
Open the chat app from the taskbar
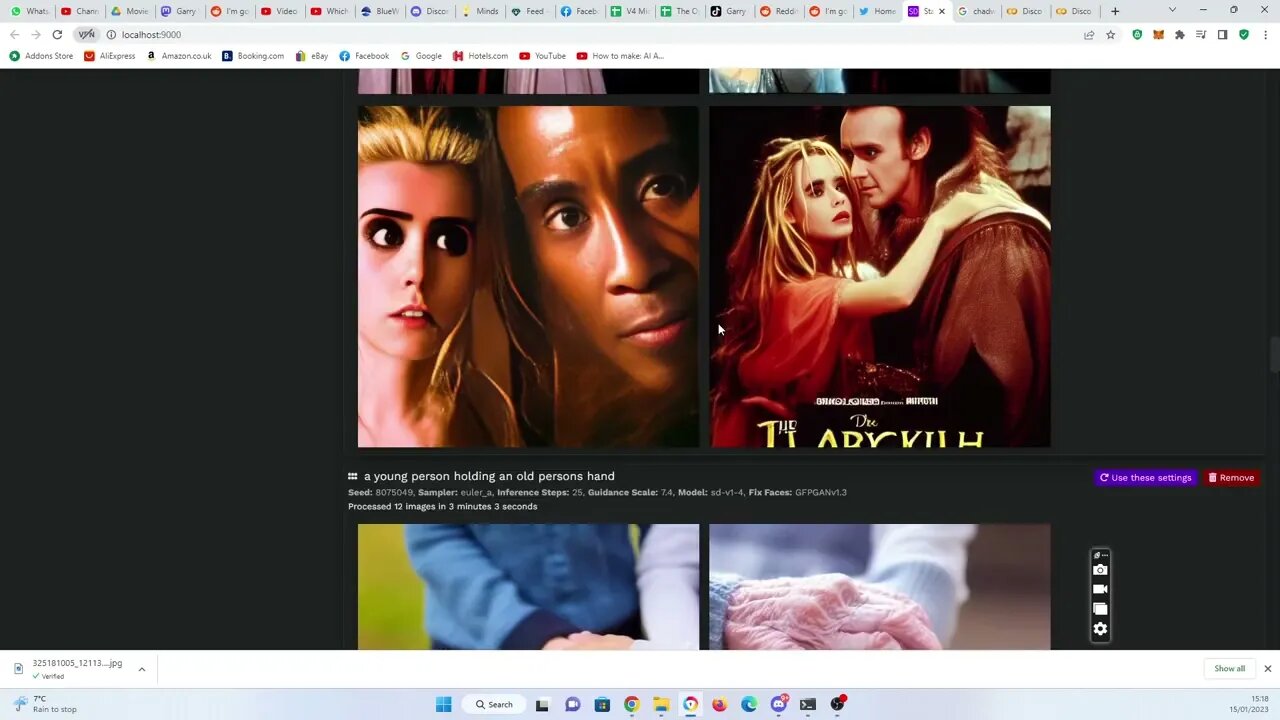pyautogui.click(x=572, y=704)
